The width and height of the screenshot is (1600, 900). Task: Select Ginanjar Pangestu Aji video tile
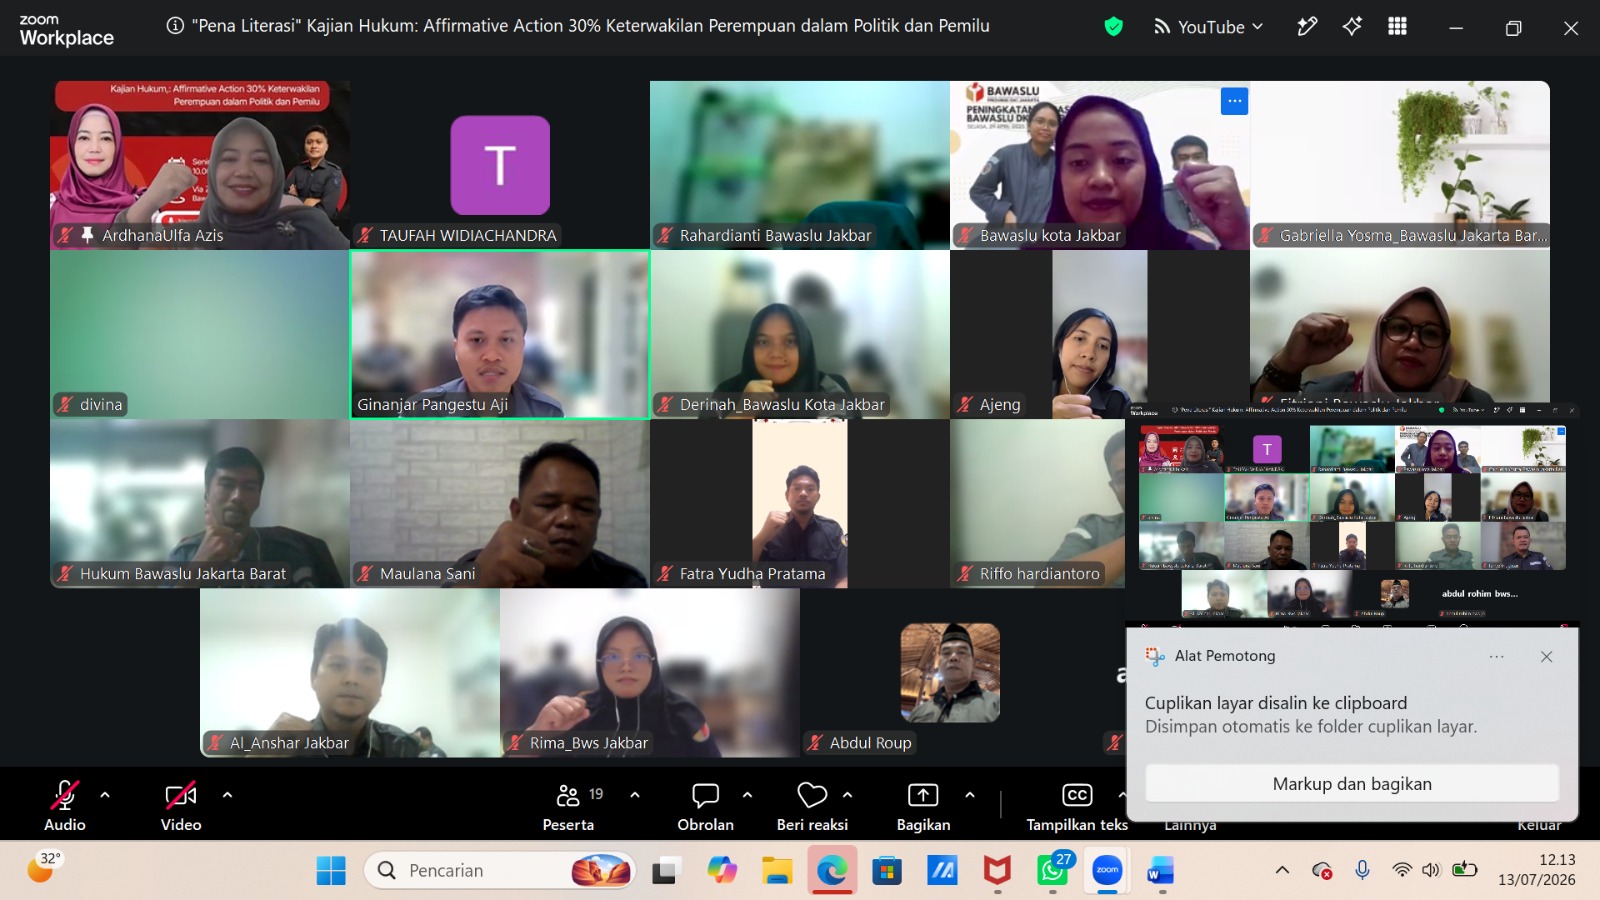point(500,334)
